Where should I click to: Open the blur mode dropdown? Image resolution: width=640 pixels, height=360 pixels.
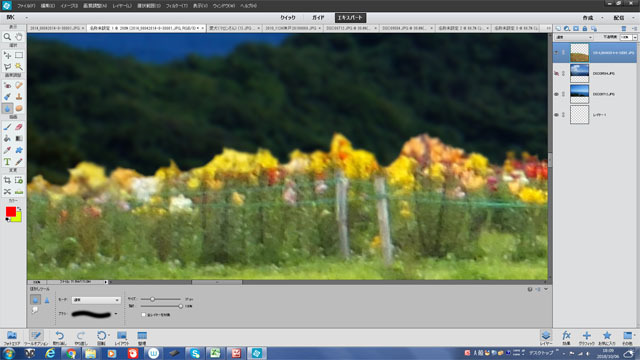[96, 300]
